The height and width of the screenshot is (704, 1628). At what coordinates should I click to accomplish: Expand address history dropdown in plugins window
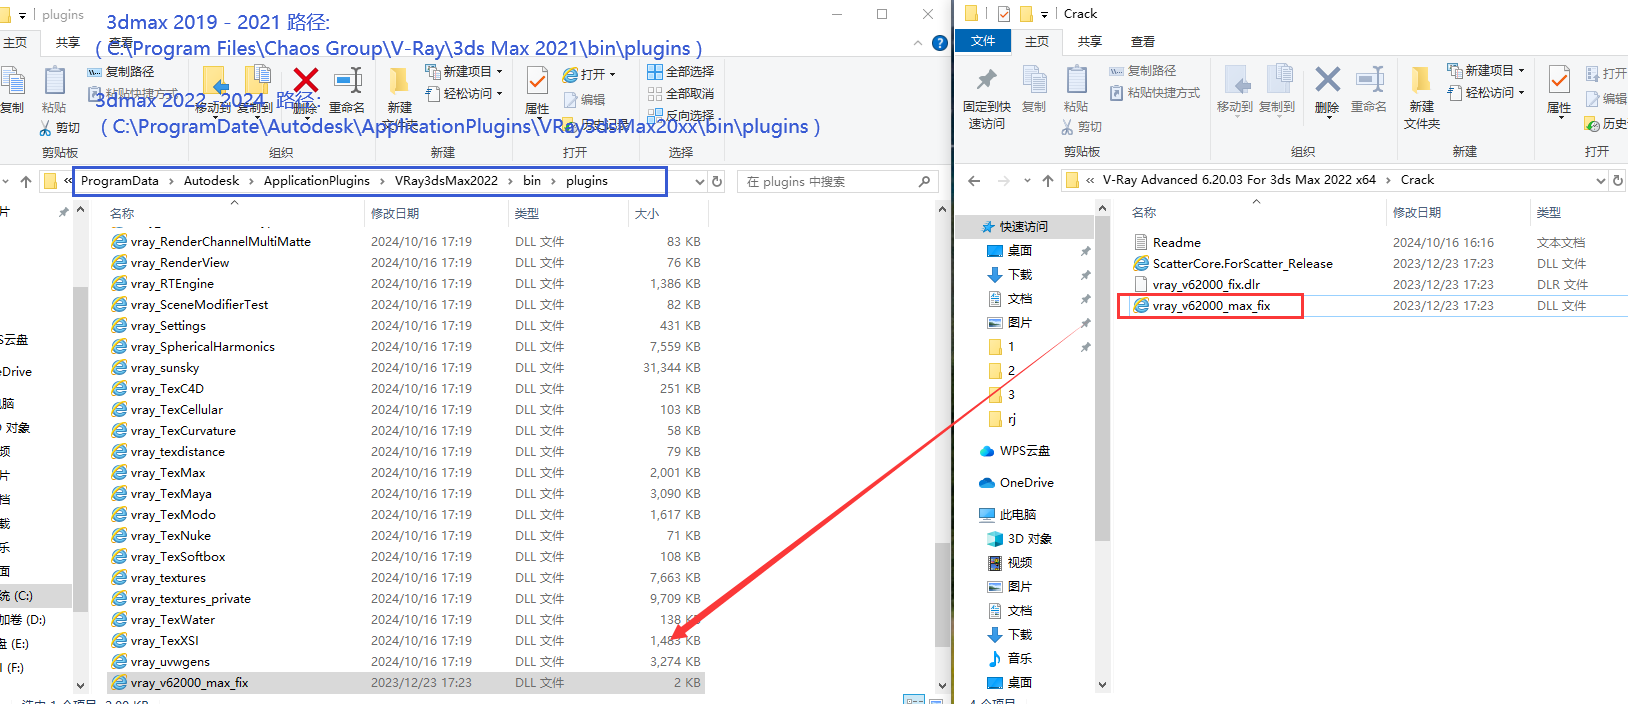coord(700,182)
